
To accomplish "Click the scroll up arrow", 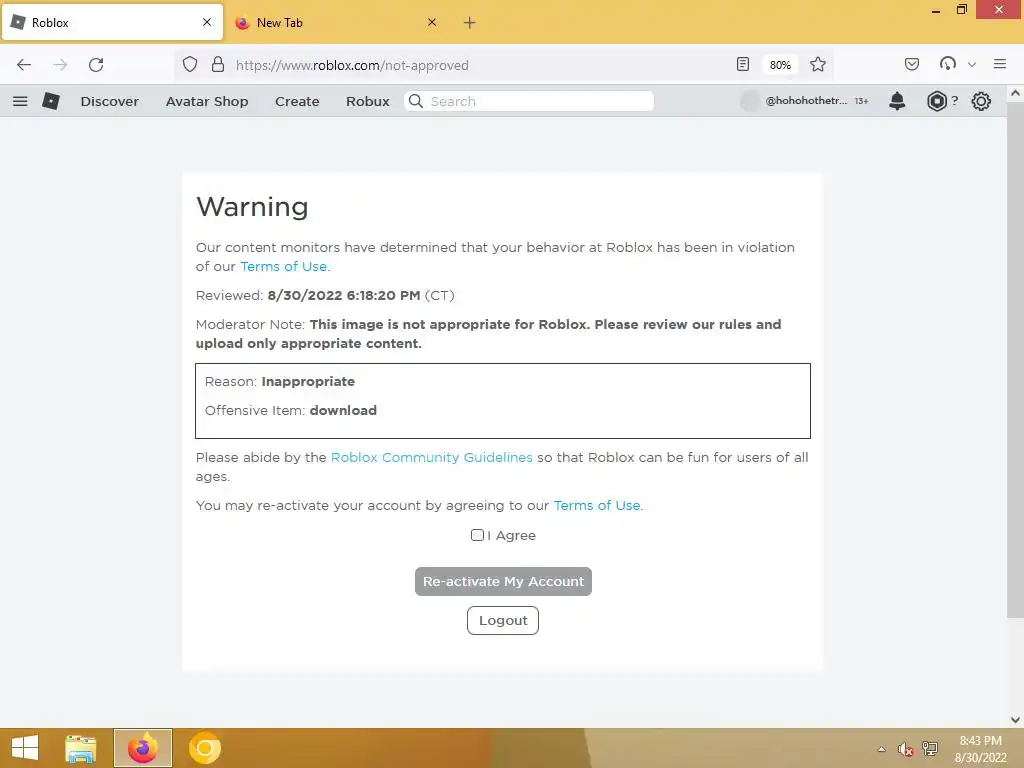I will (1015, 93).
